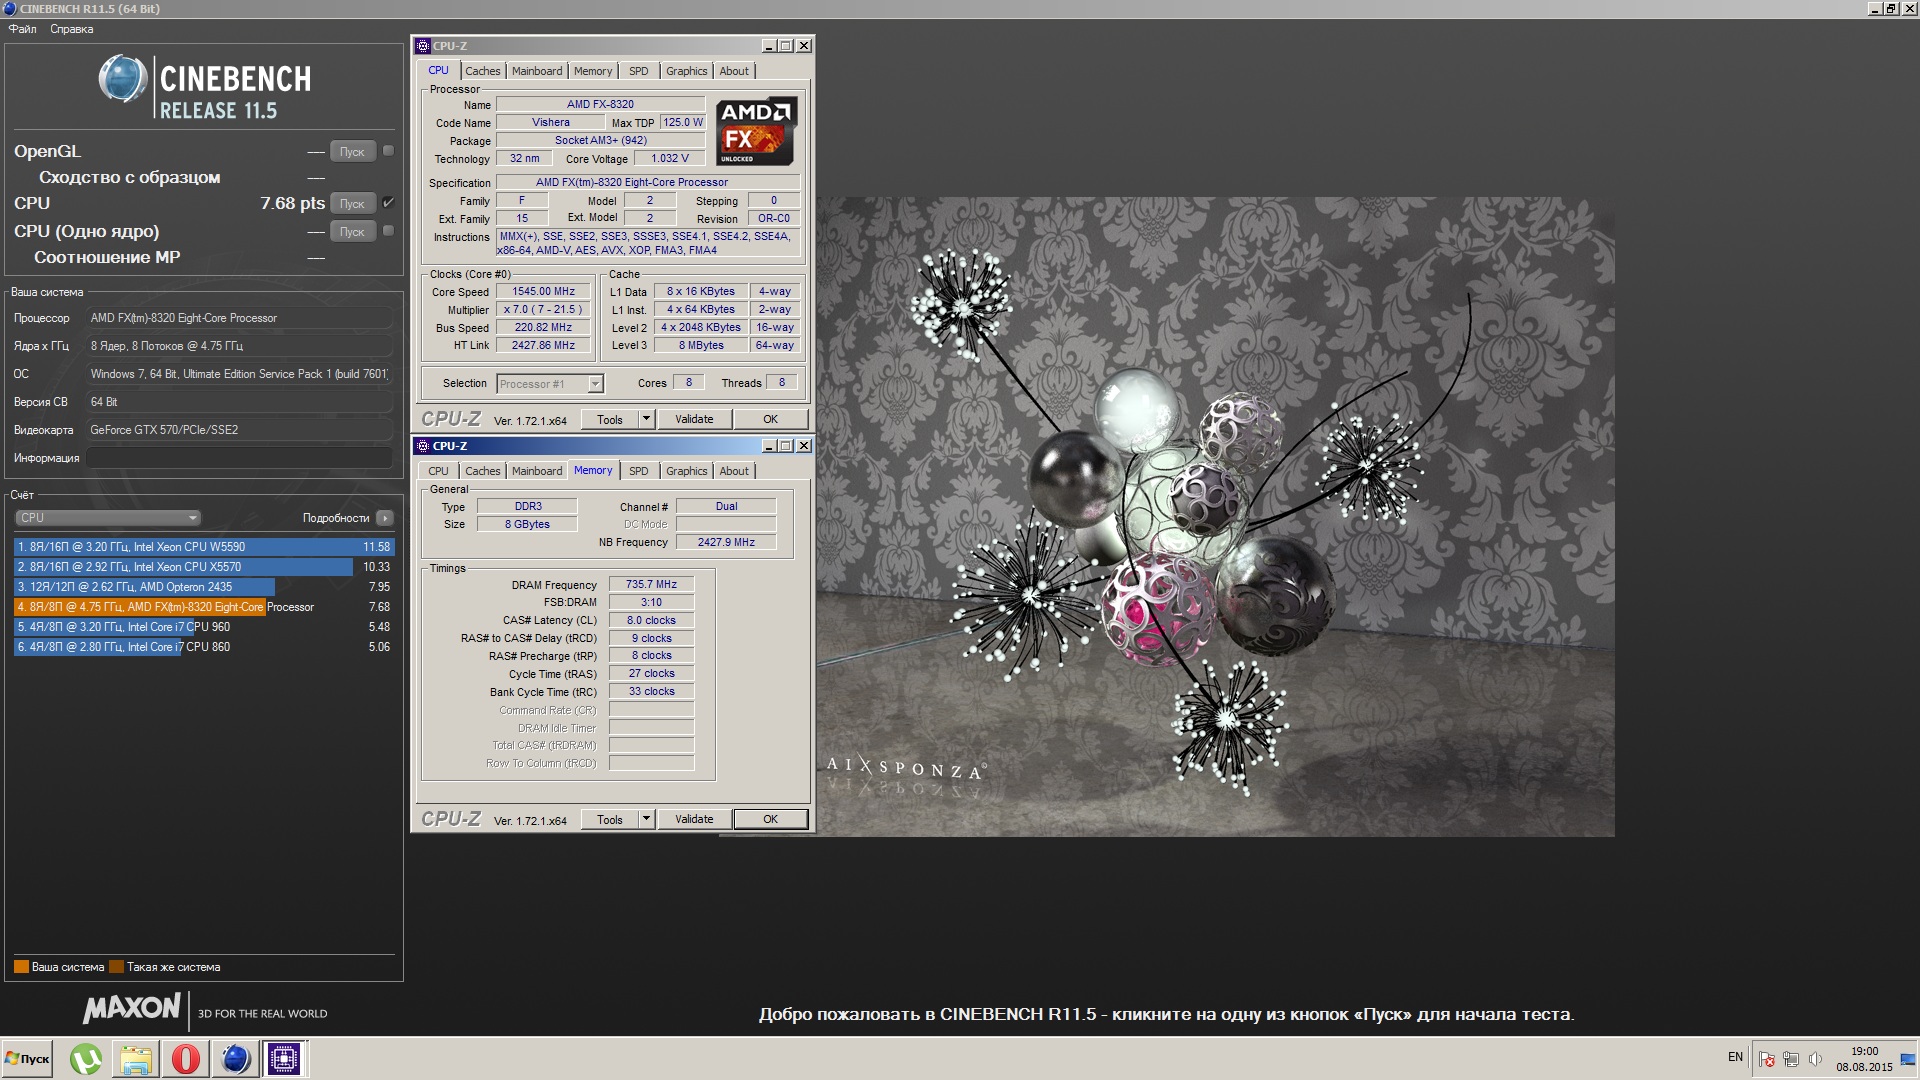This screenshot has width=1920, height=1080.
Task: Open uTorrent from the taskbar
Action: (x=86, y=1059)
